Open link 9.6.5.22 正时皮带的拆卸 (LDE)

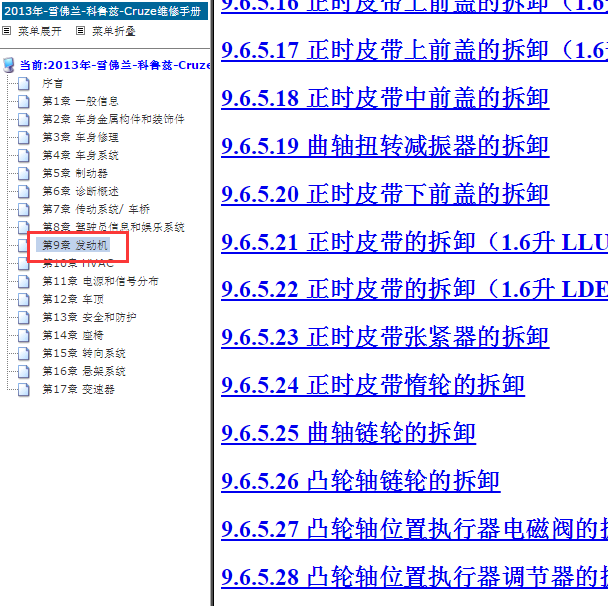point(414,289)
